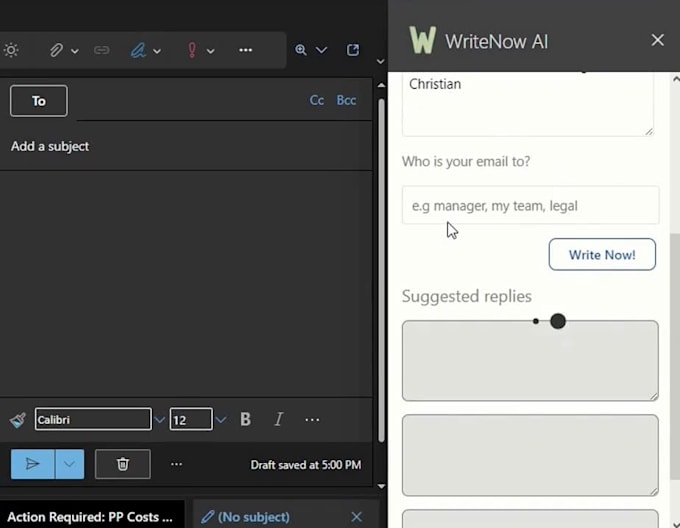Close the WriteNow AI pane
Image resolution: width=680 pixels, height=528 pixels.
[657, 40]
